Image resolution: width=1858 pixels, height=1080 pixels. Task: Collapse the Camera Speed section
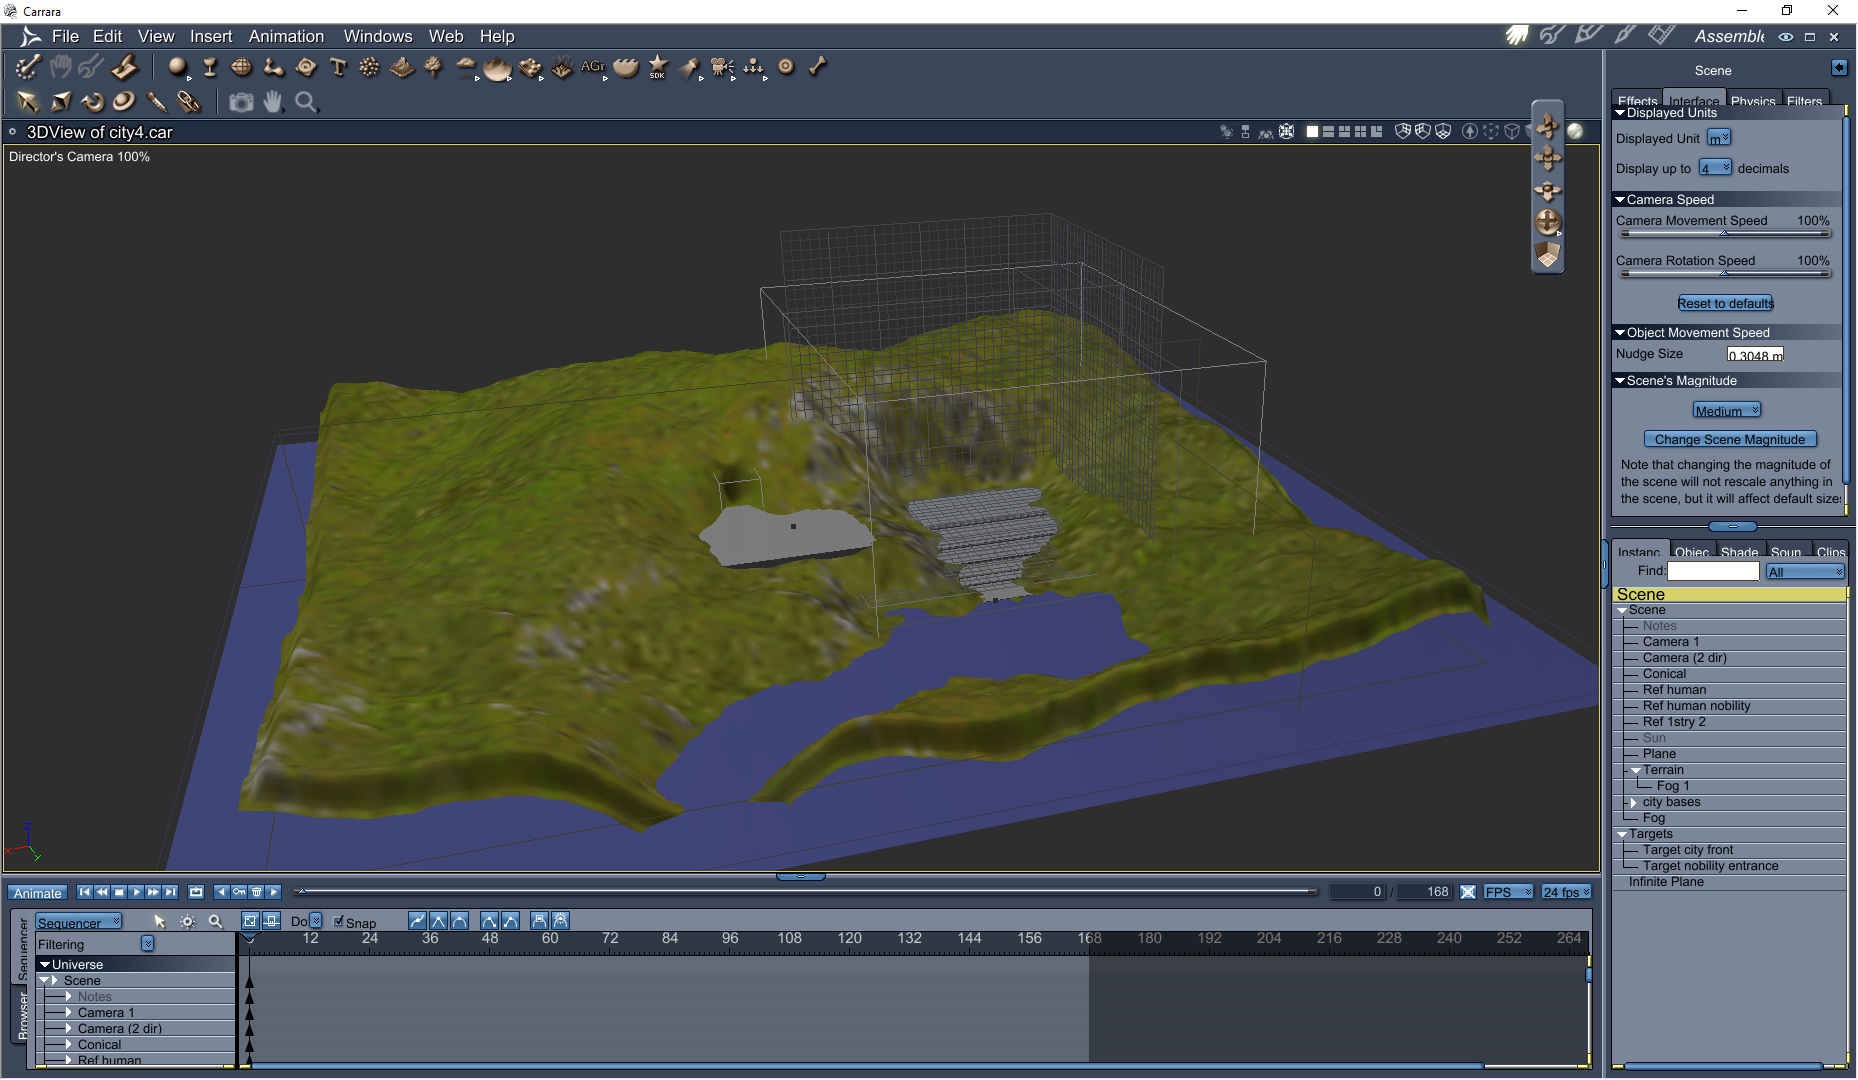pyautogui.click(x=1620, y=200)
